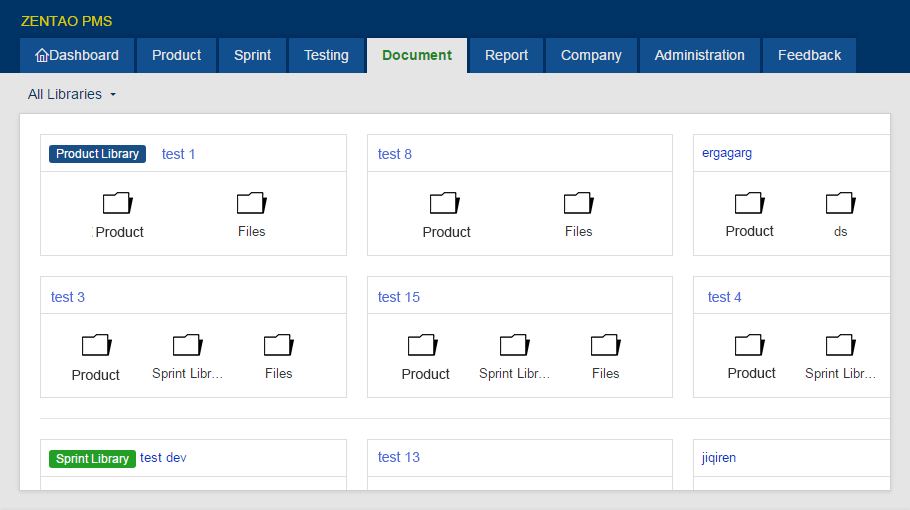Open the Files folder in test 15
Viewport: 910px width, 510px height.
[x=605, y=357]
